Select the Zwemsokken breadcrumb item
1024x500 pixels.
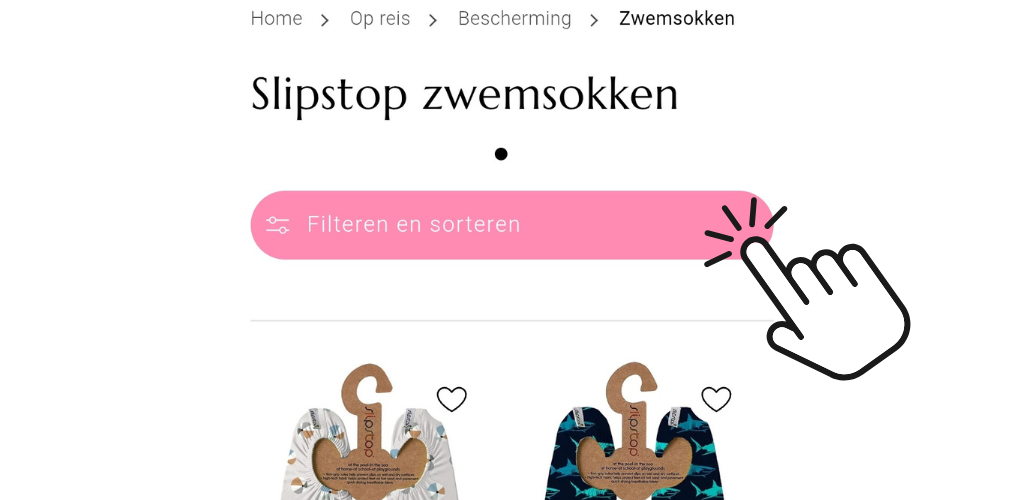(677, 19)
